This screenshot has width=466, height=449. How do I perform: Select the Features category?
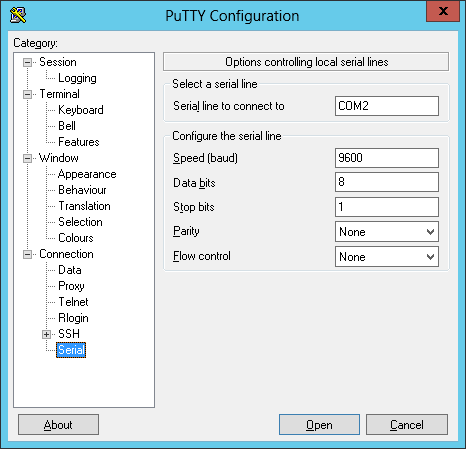(79, 142)
